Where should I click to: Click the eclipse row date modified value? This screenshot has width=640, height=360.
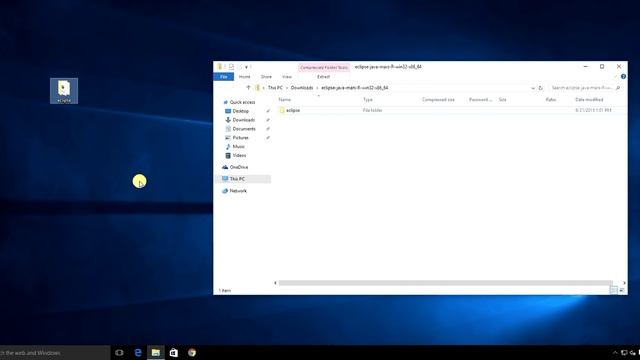[593, 110]
